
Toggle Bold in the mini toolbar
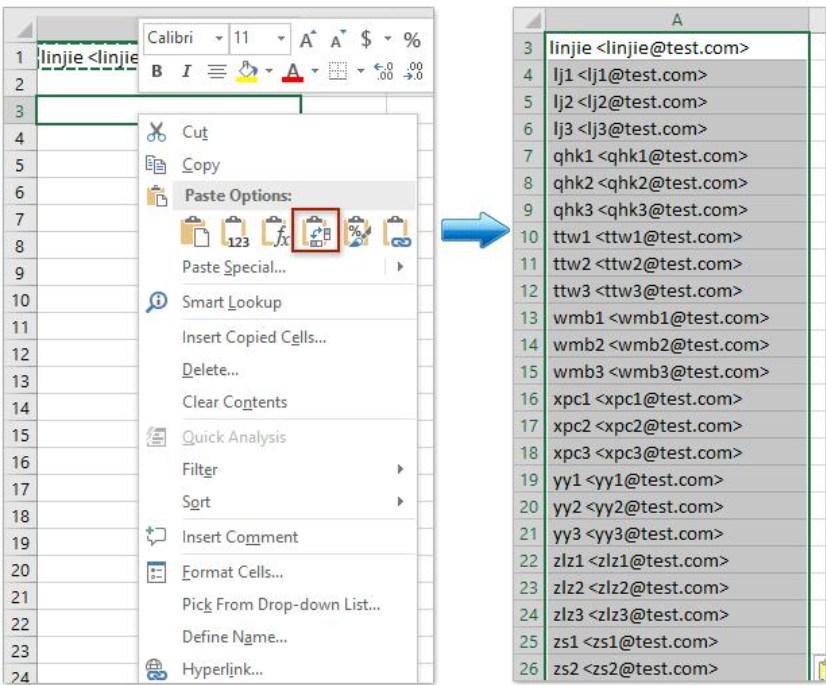[x=156, y=71]
